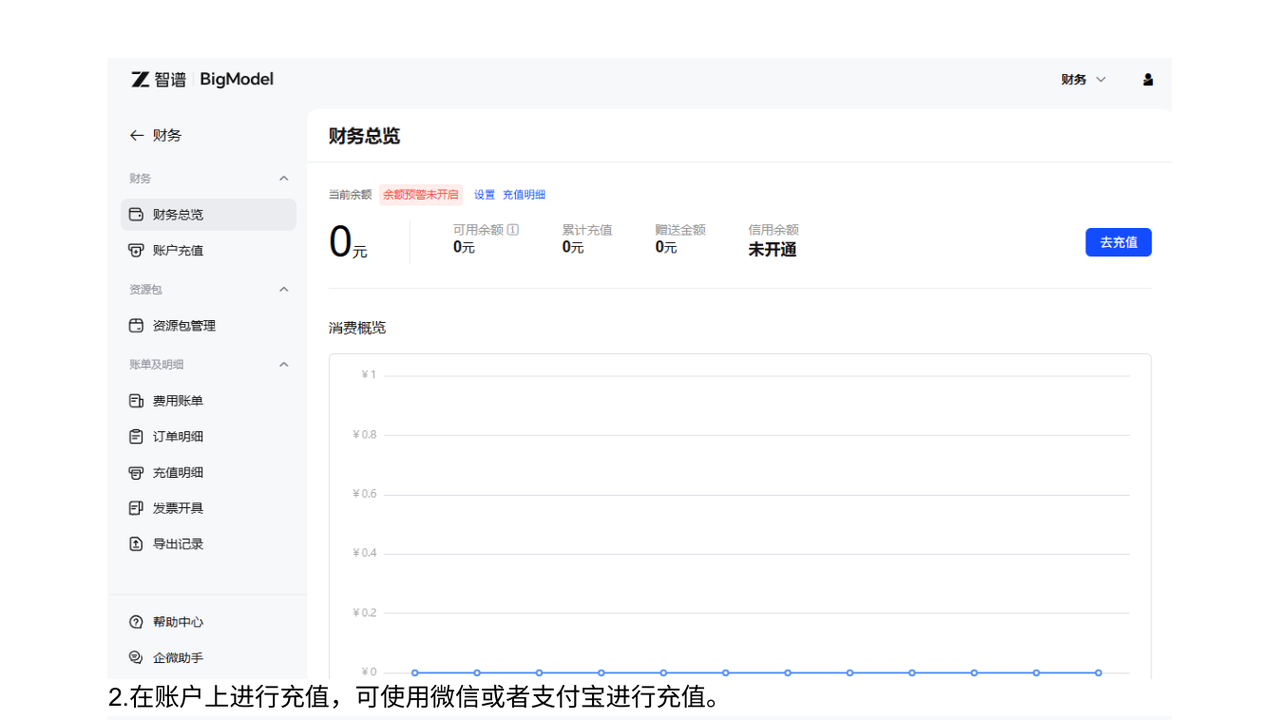Click the 导出记录 export icon
This screenshot has height=720, width=1280.
(136, 543)
